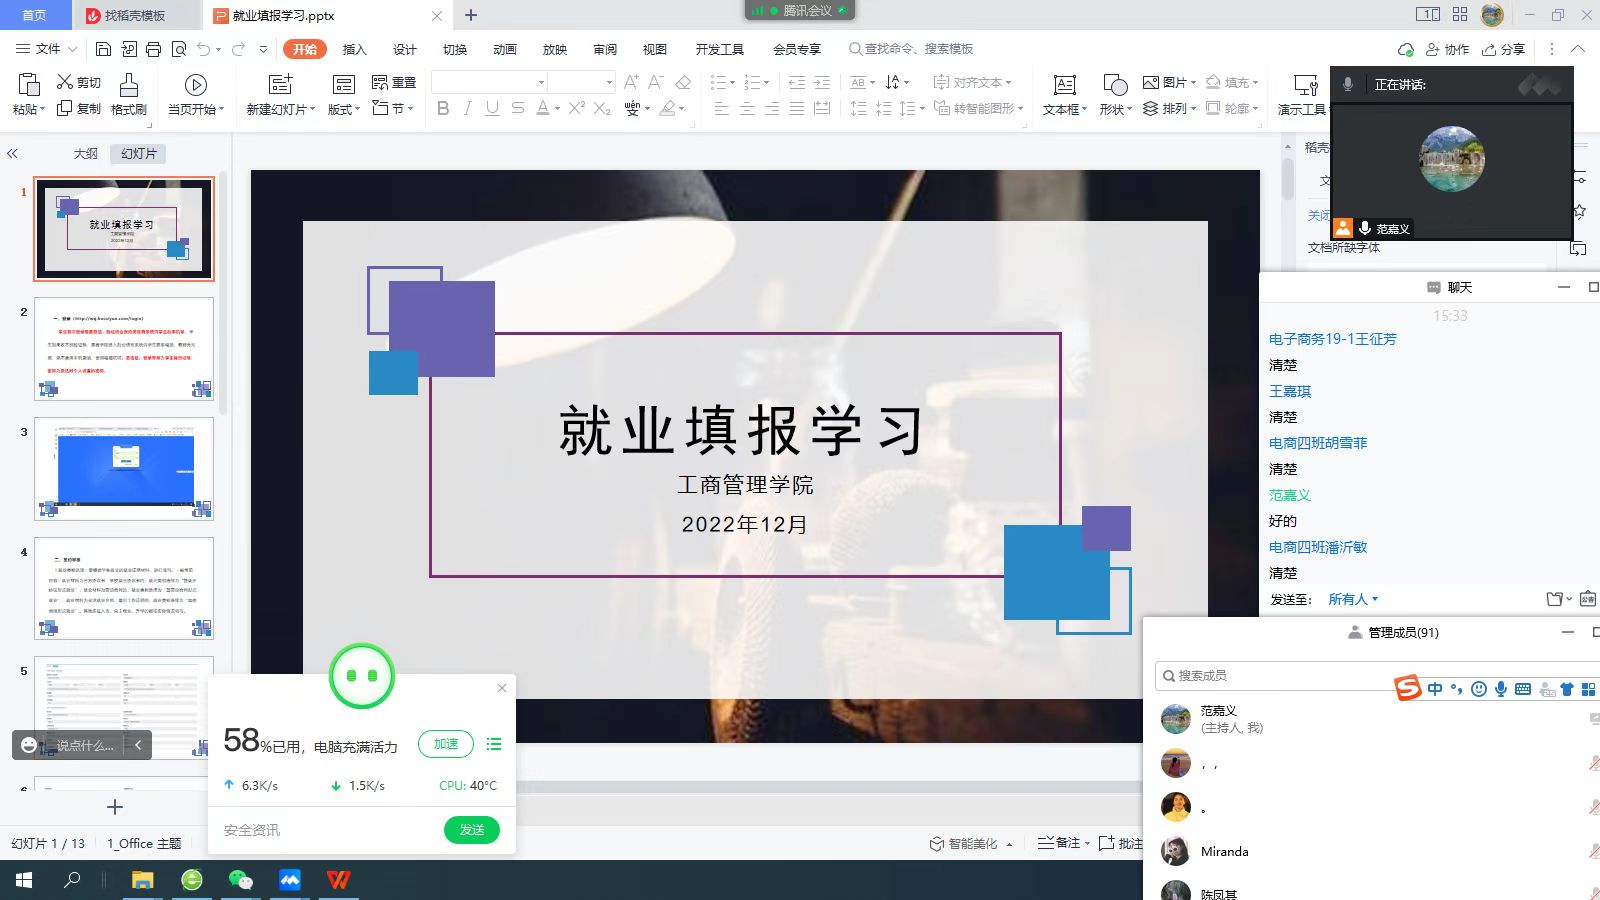Click the green list icon beside 加速

[493, 744]
